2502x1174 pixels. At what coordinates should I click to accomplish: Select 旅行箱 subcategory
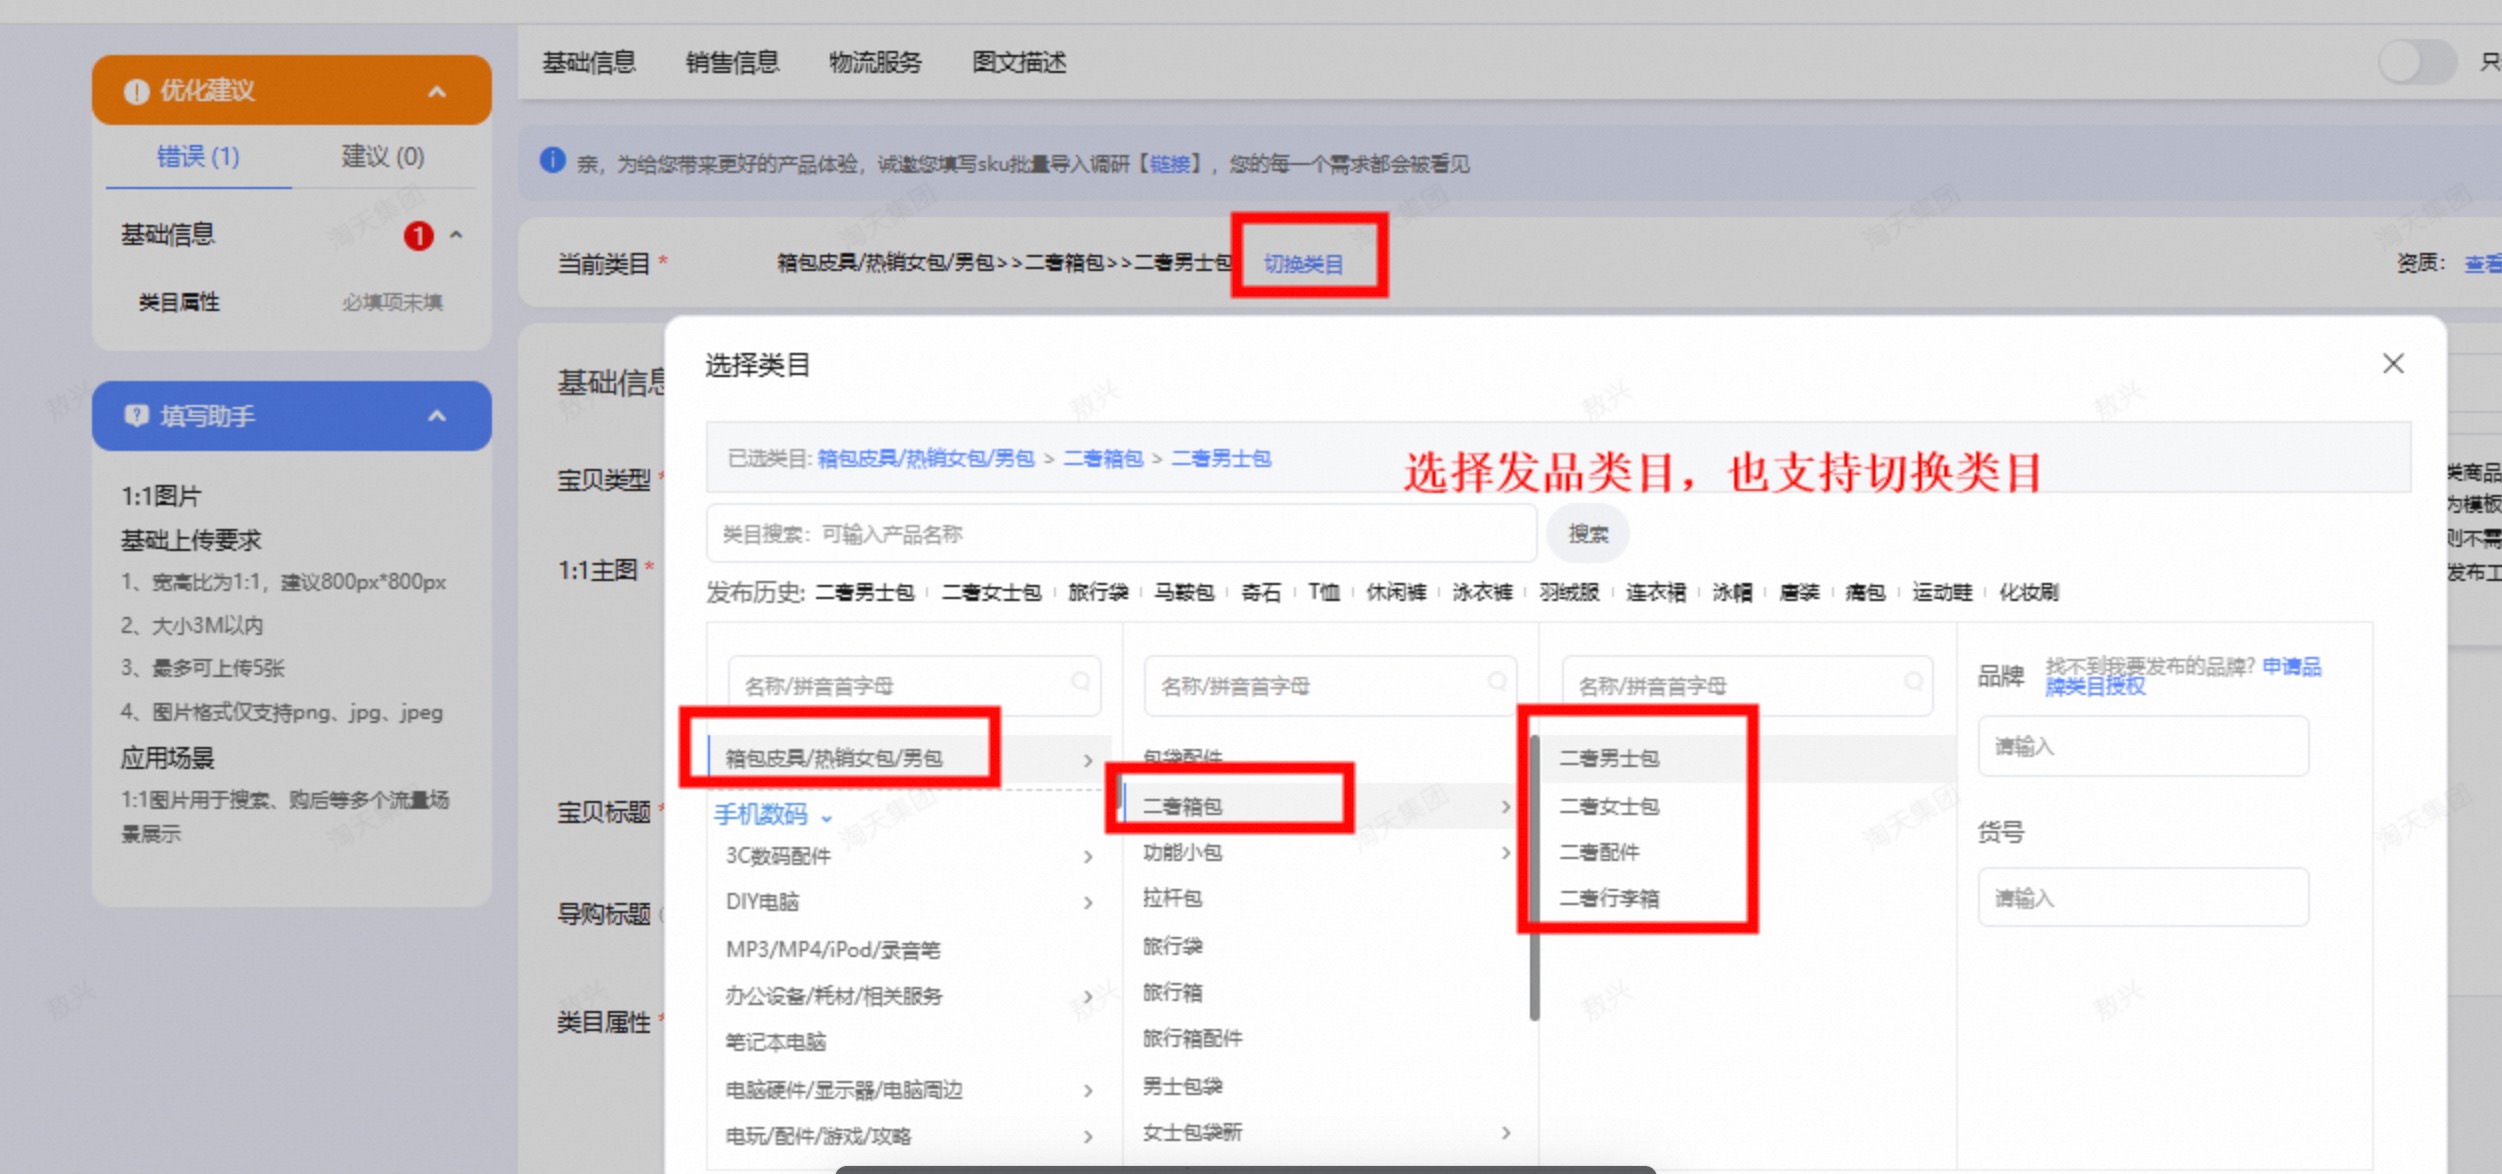click(x=1173, y=993)
